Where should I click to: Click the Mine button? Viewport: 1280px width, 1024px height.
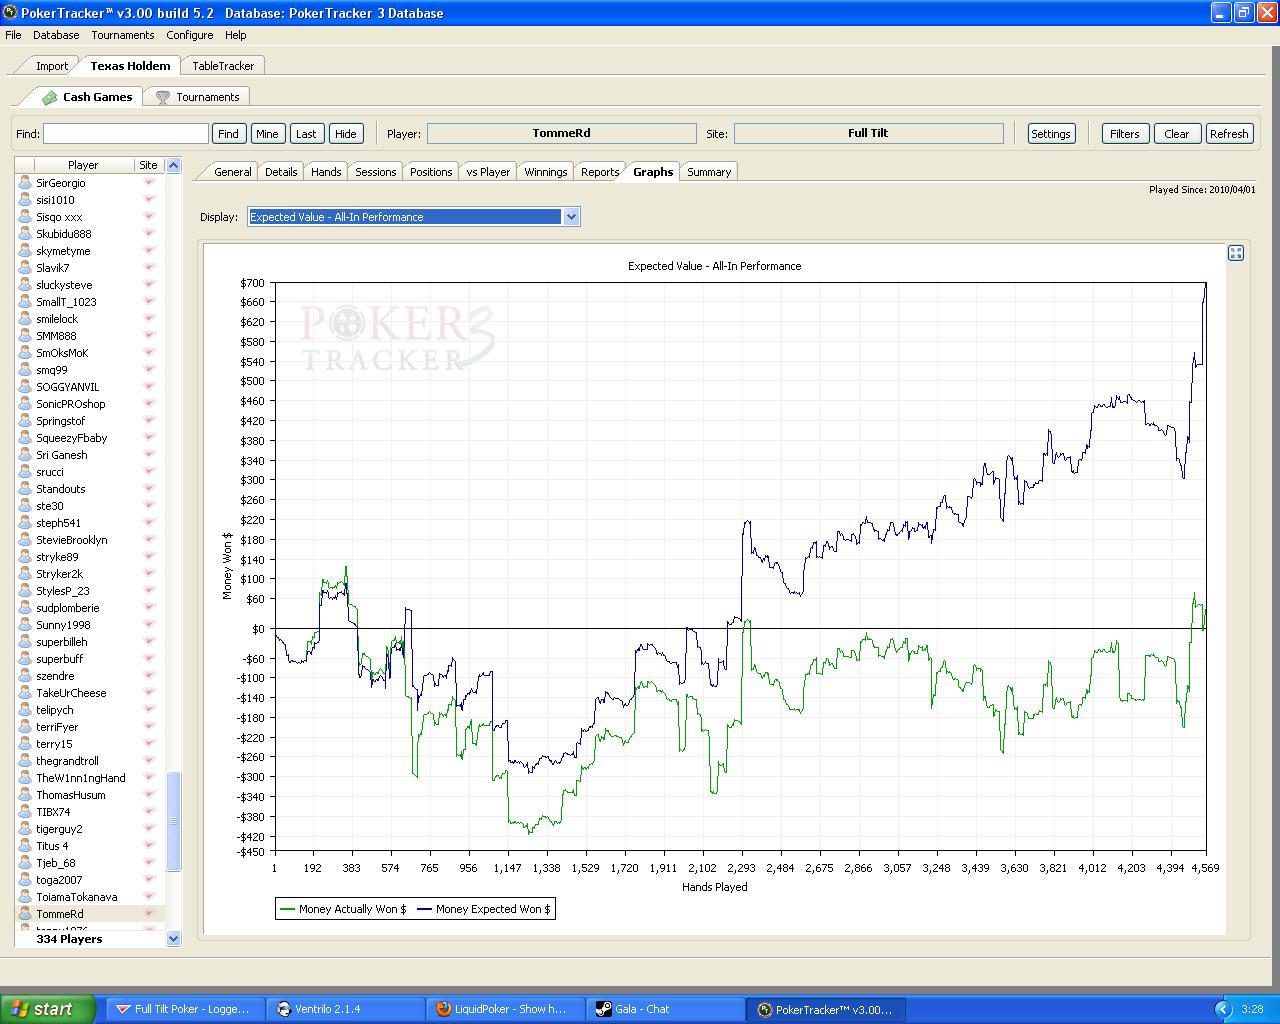pos(267,134)
